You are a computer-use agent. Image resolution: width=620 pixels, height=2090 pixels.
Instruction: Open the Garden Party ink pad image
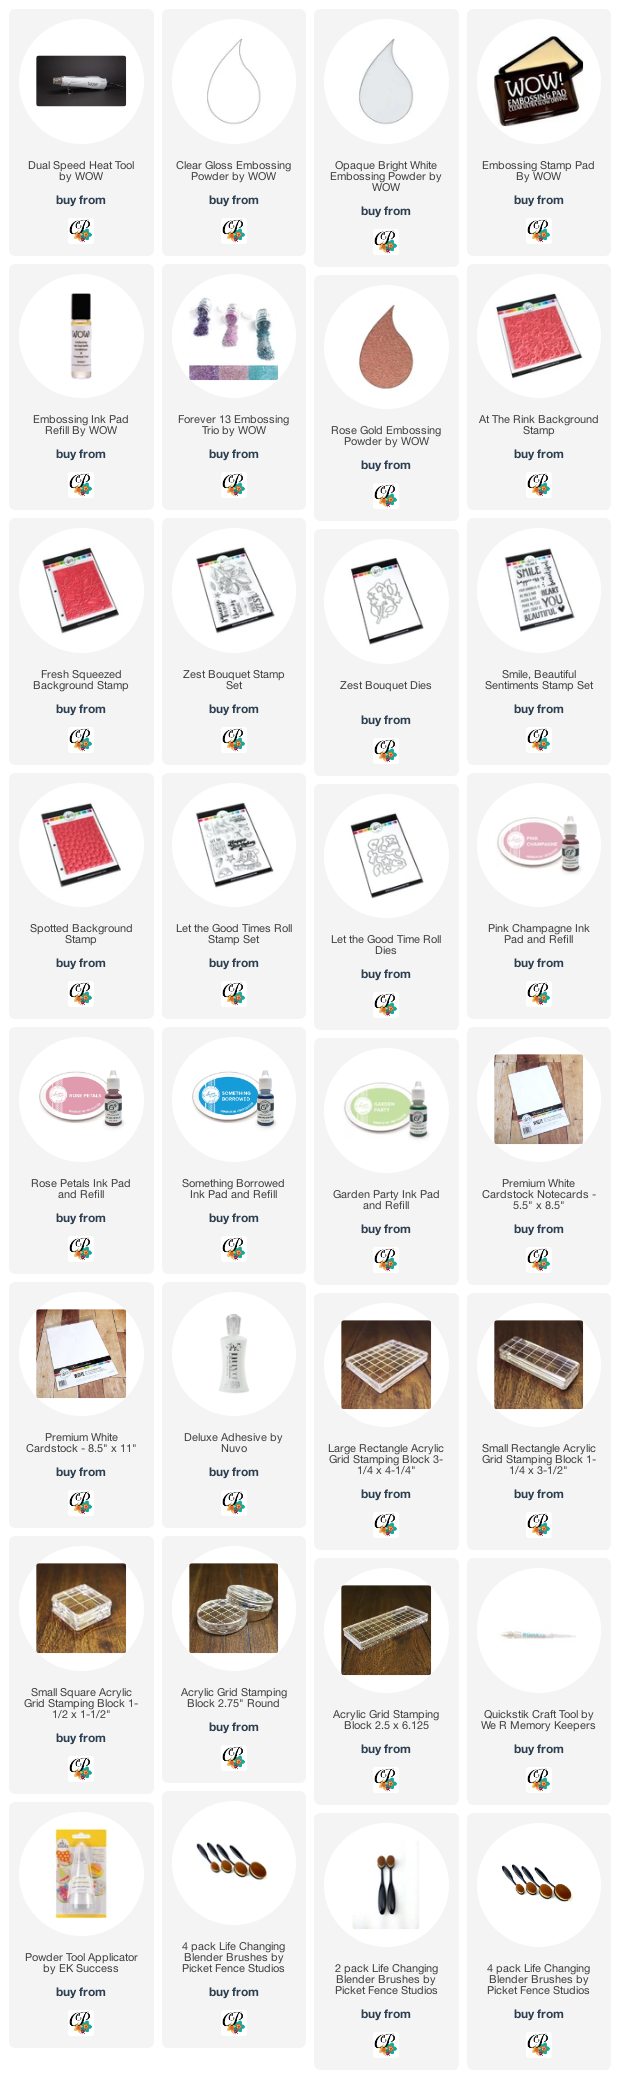pos(385,1110)
